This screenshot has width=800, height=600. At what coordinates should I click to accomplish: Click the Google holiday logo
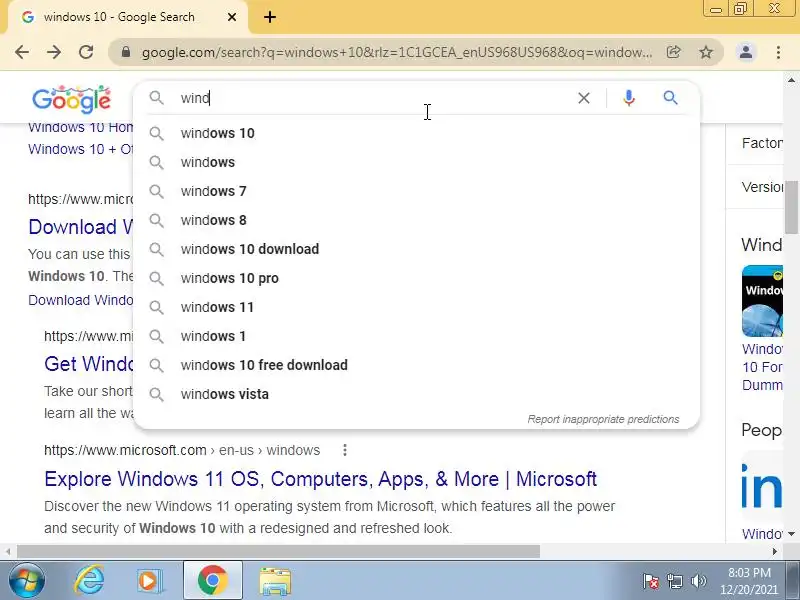[71, 99]
